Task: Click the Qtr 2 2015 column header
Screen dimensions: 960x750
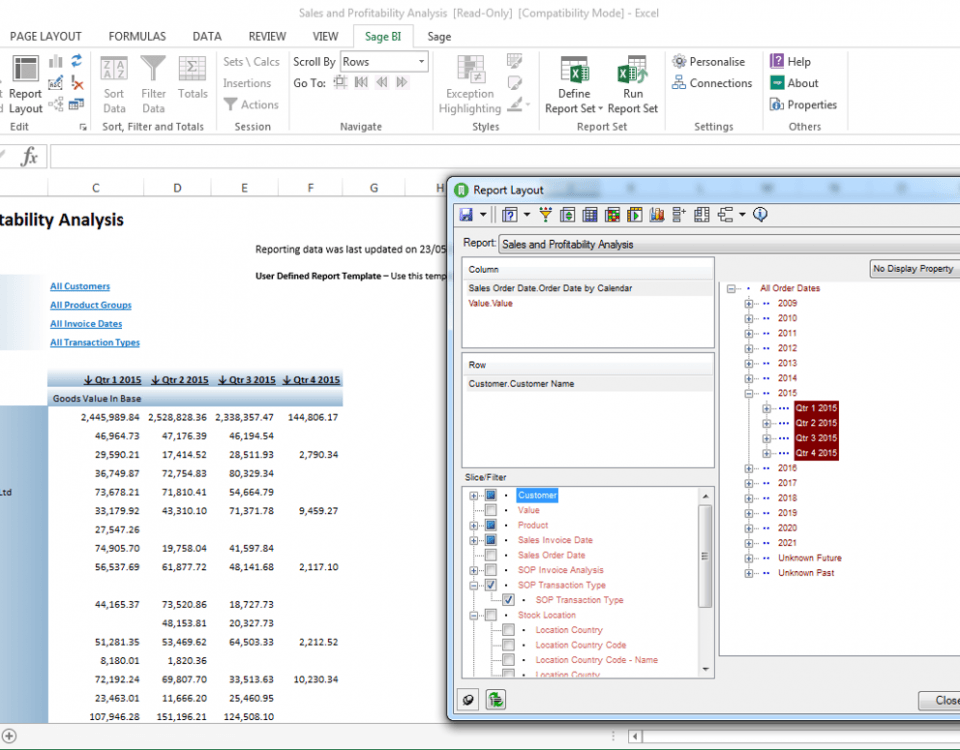Action: (x=179, y=380)
